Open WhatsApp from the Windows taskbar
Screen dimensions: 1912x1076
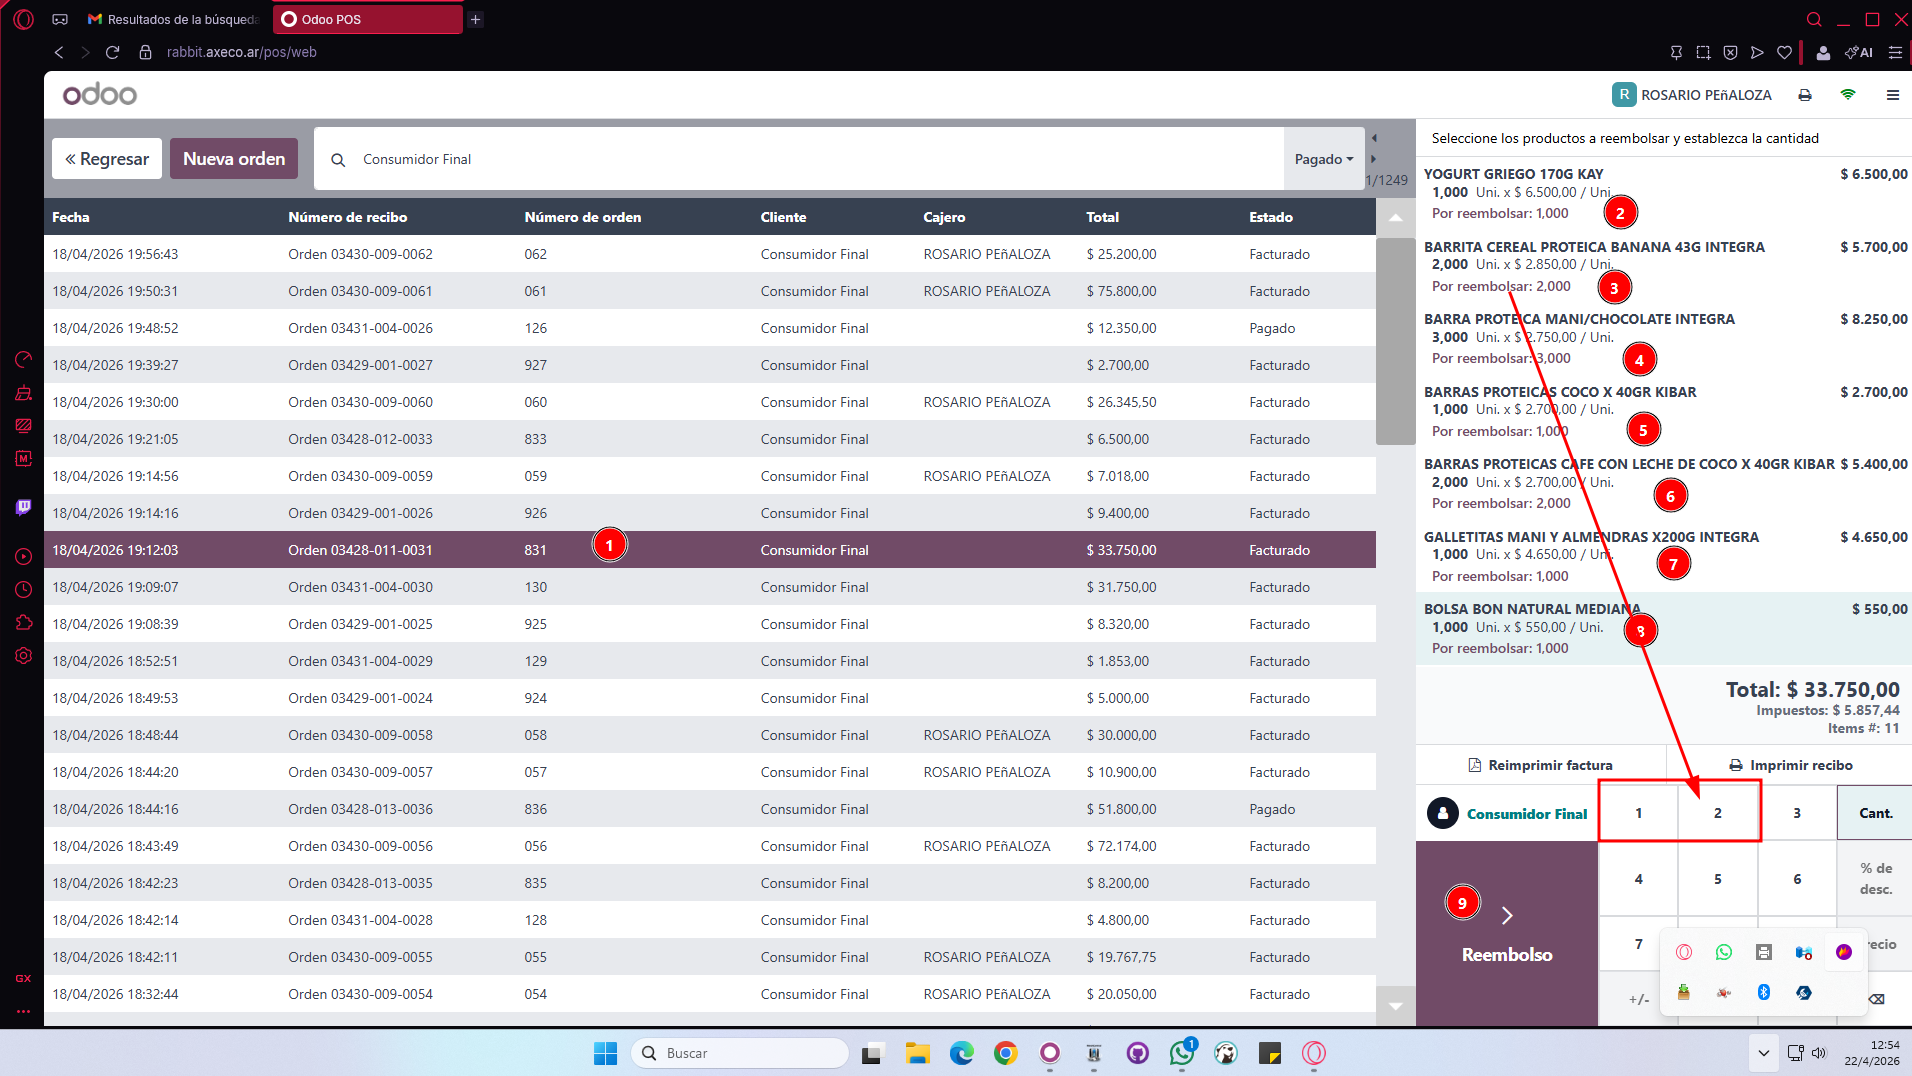1182,1053
